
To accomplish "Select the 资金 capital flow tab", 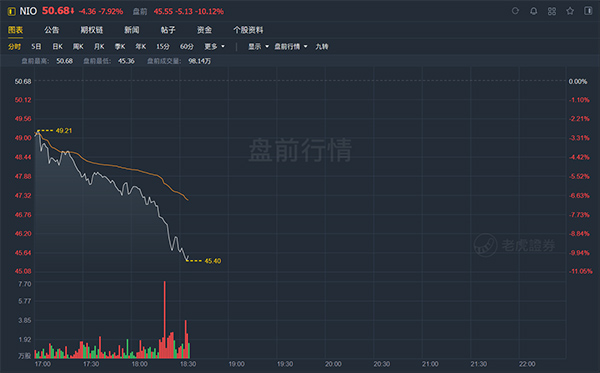I will pos(204,30).
